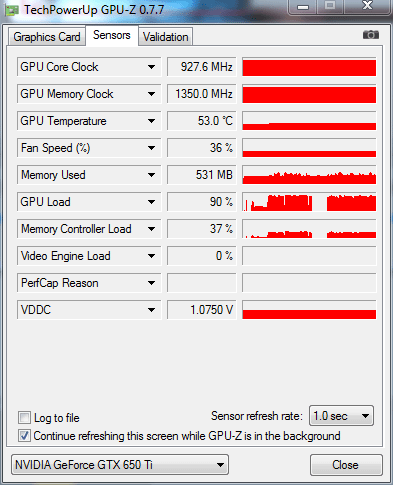The image size is (393, 485).
Task: Open the NVIDIA GeForce GTX 650 Ti selector
Action: pos(120,464)
